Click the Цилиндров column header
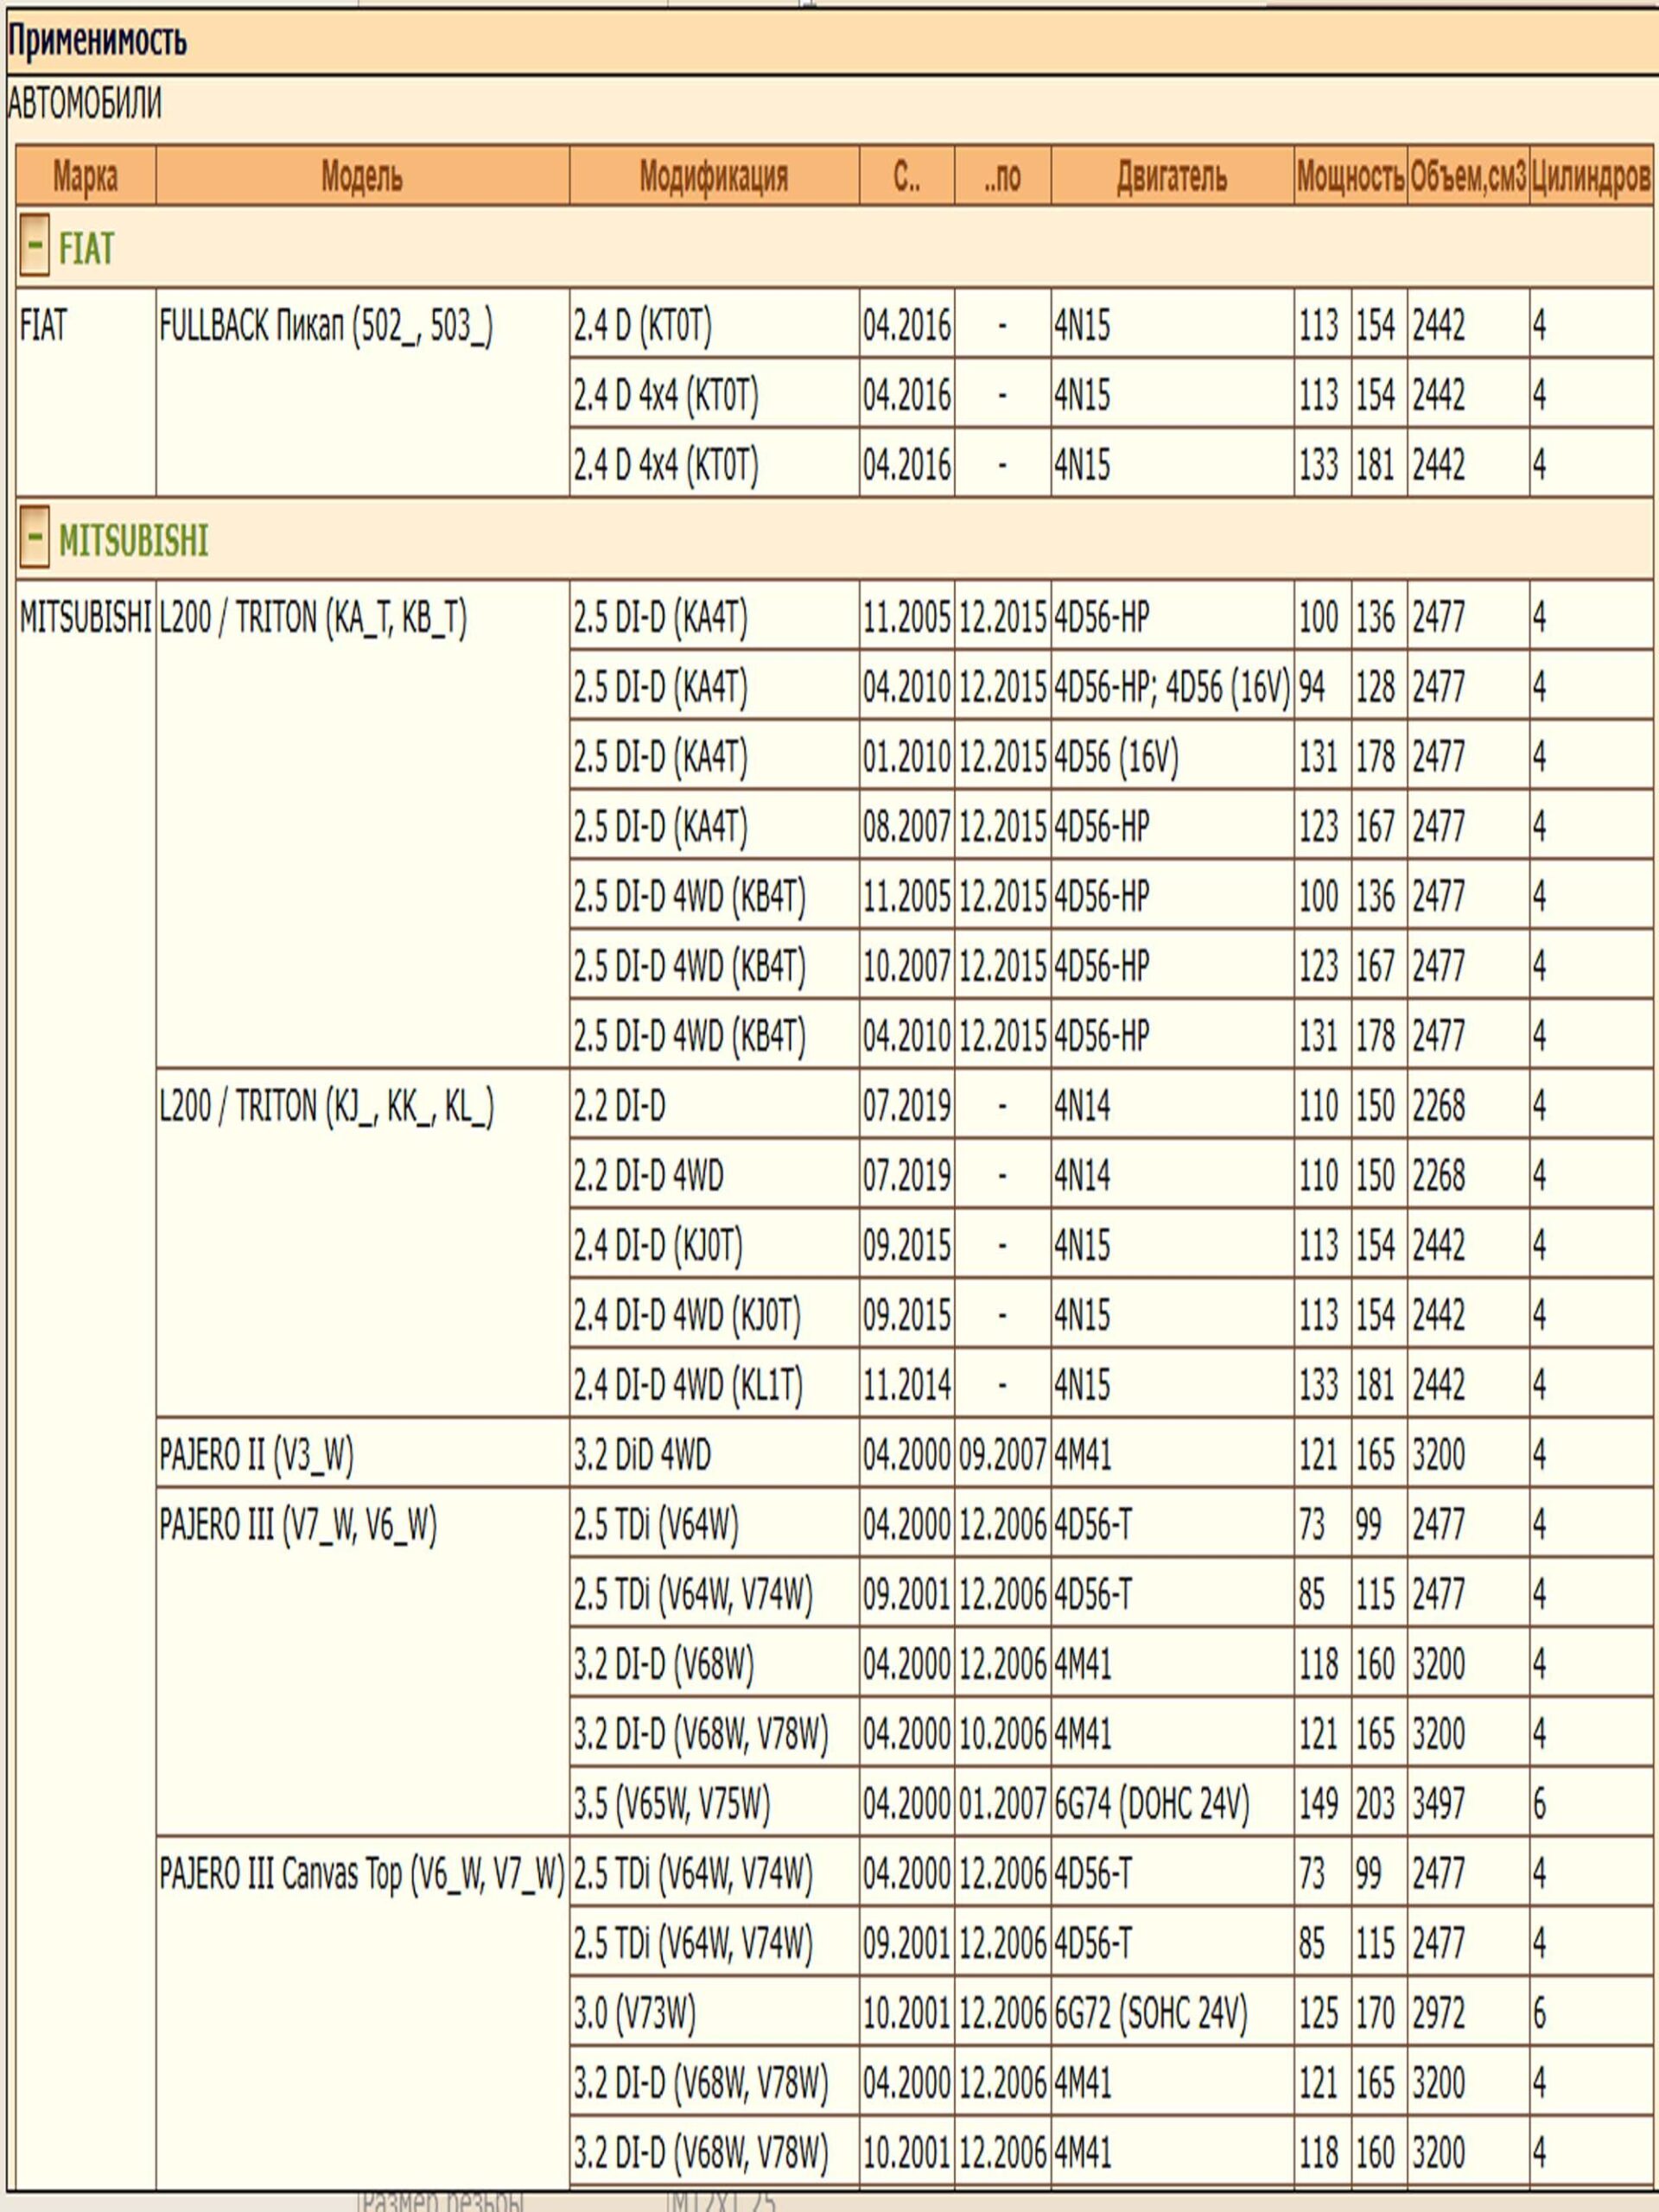Screen dimensions: 1659x2212 click(1590, 177)
